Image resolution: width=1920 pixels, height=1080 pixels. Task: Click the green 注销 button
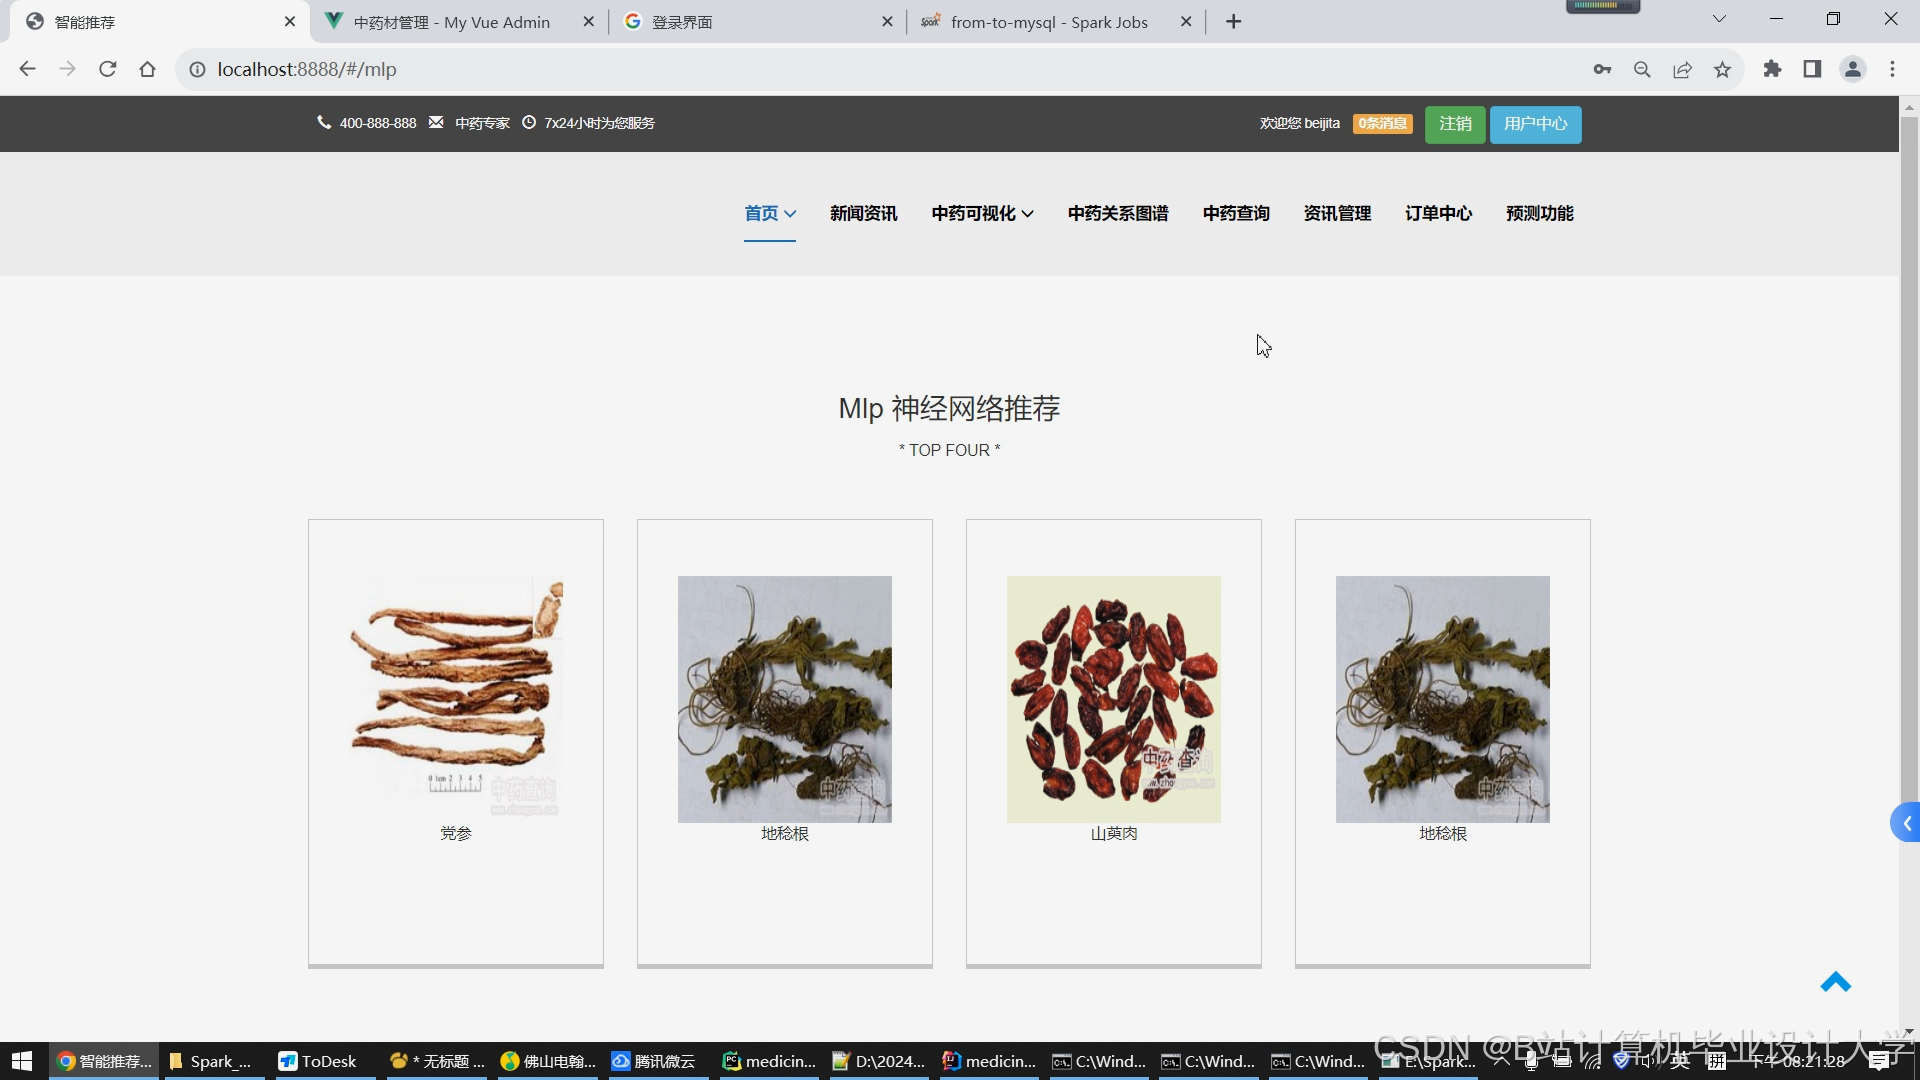[1454, 124]
